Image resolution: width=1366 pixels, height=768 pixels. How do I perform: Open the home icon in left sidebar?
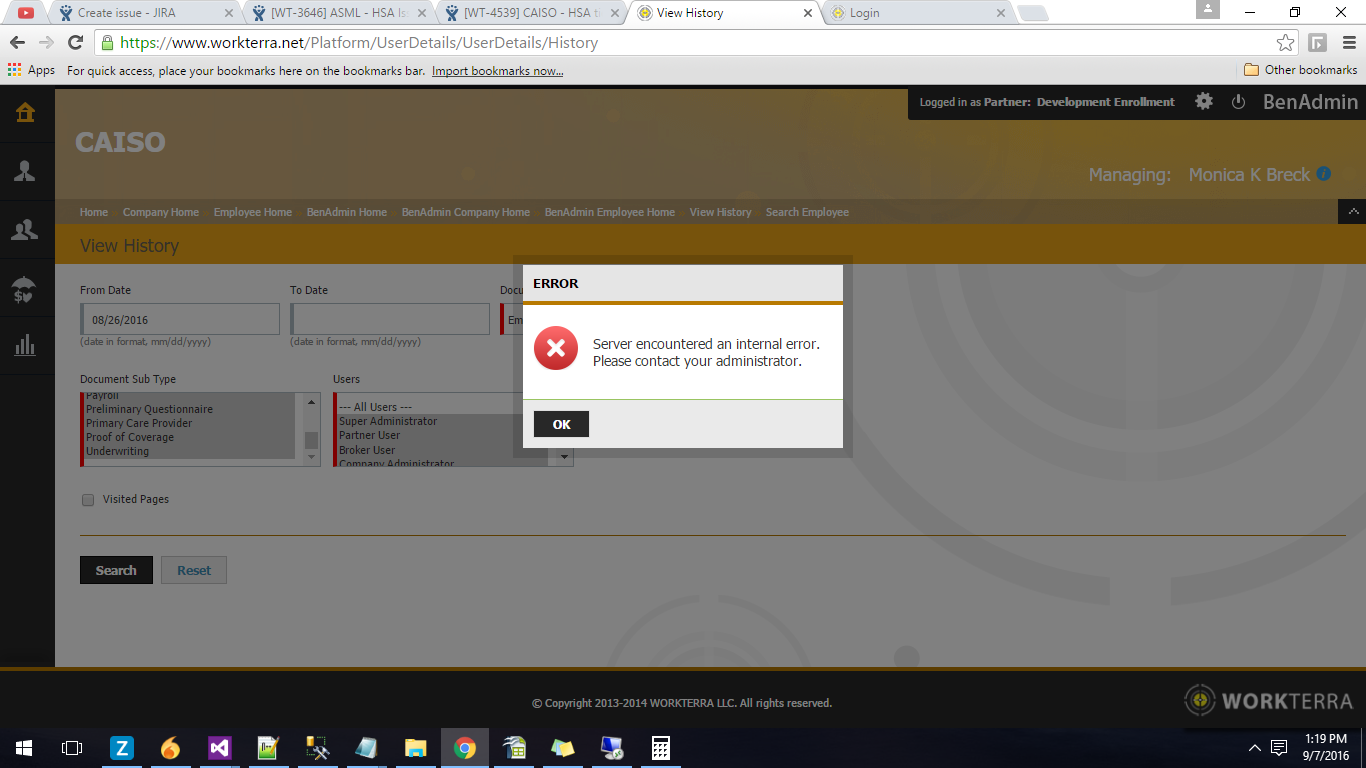25,113
